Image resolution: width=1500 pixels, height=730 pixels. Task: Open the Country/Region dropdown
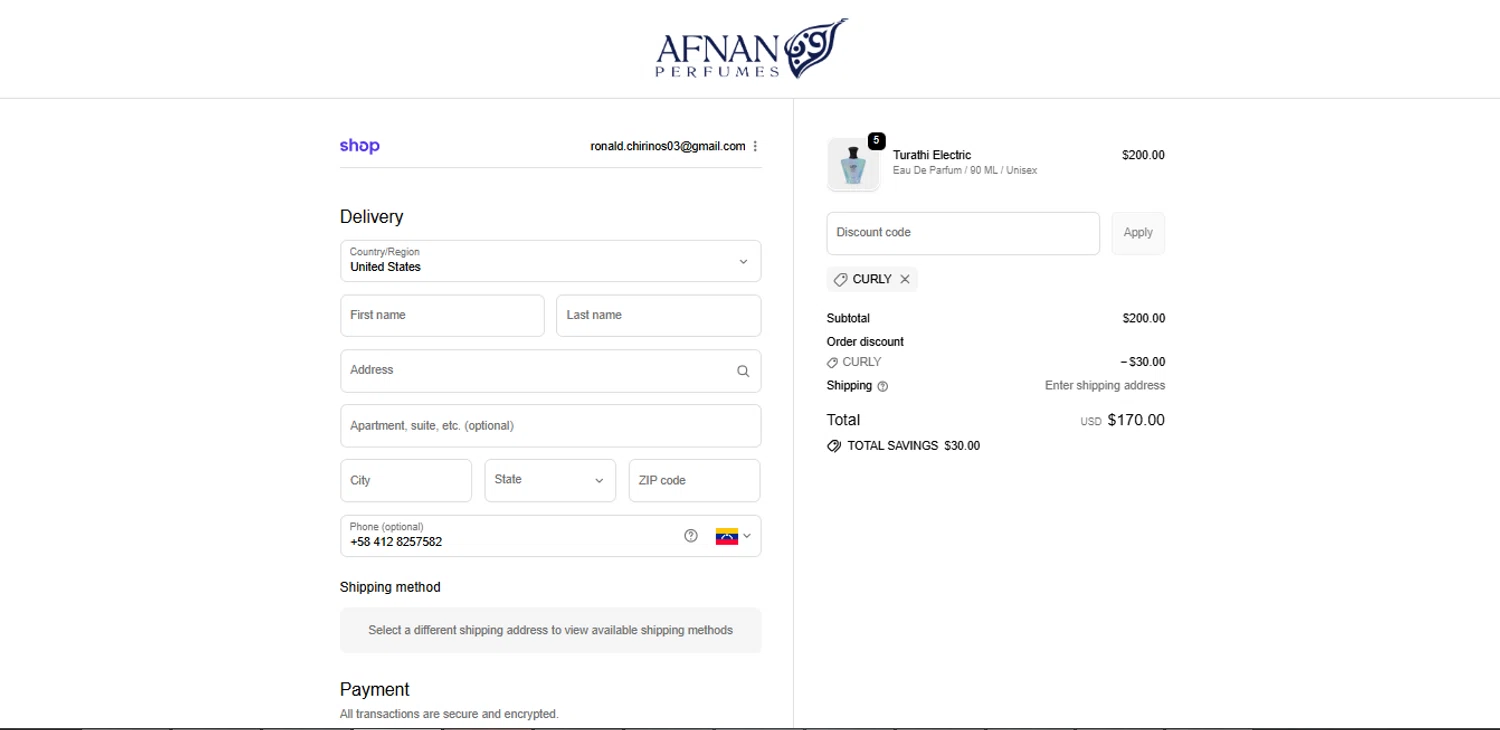[550, 261]
